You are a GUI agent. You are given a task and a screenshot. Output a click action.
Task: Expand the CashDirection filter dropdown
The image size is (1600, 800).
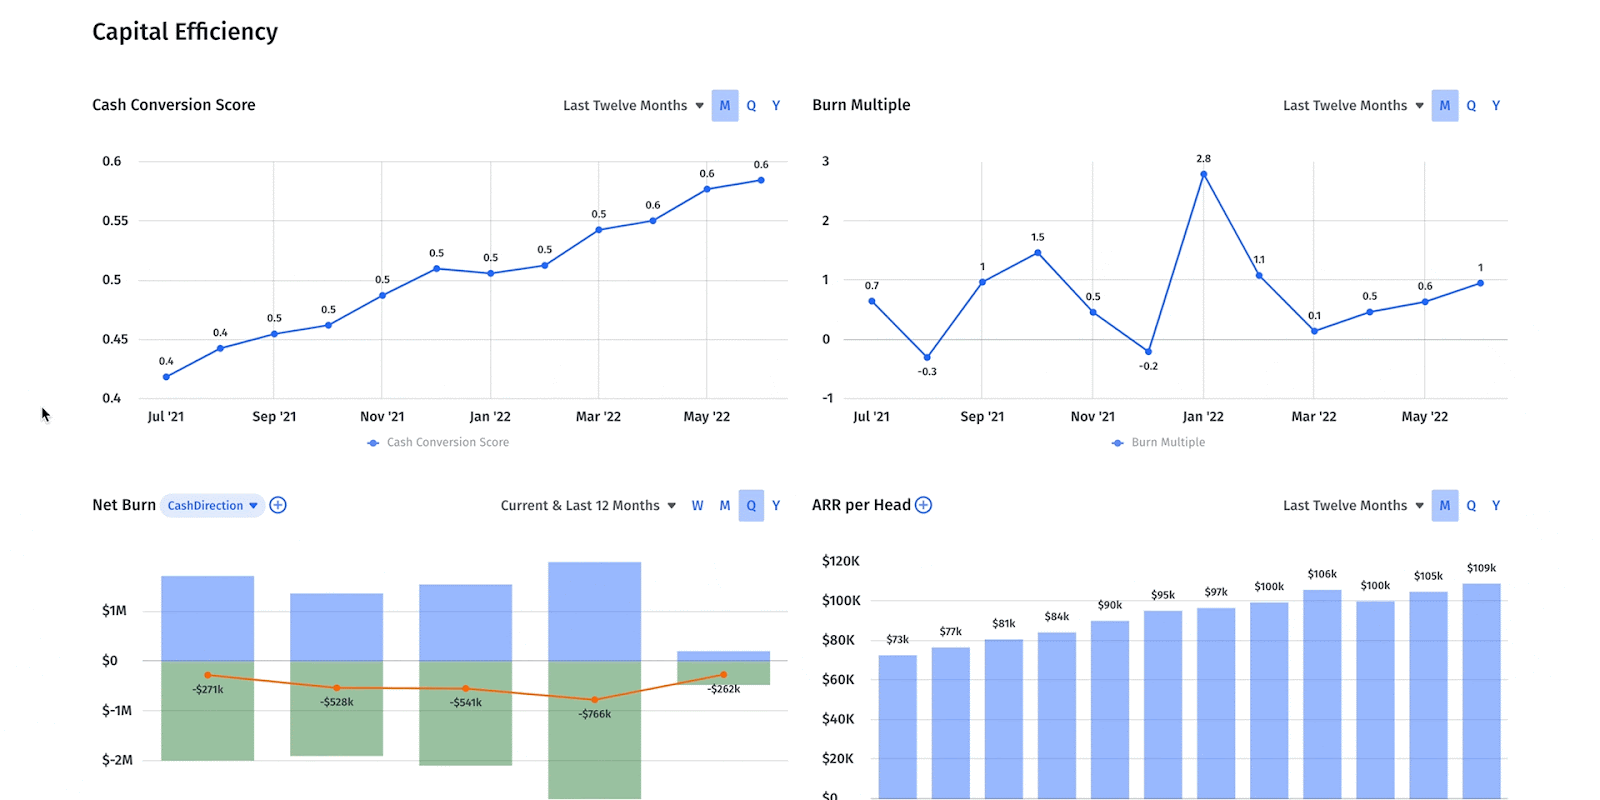[212, 506]
